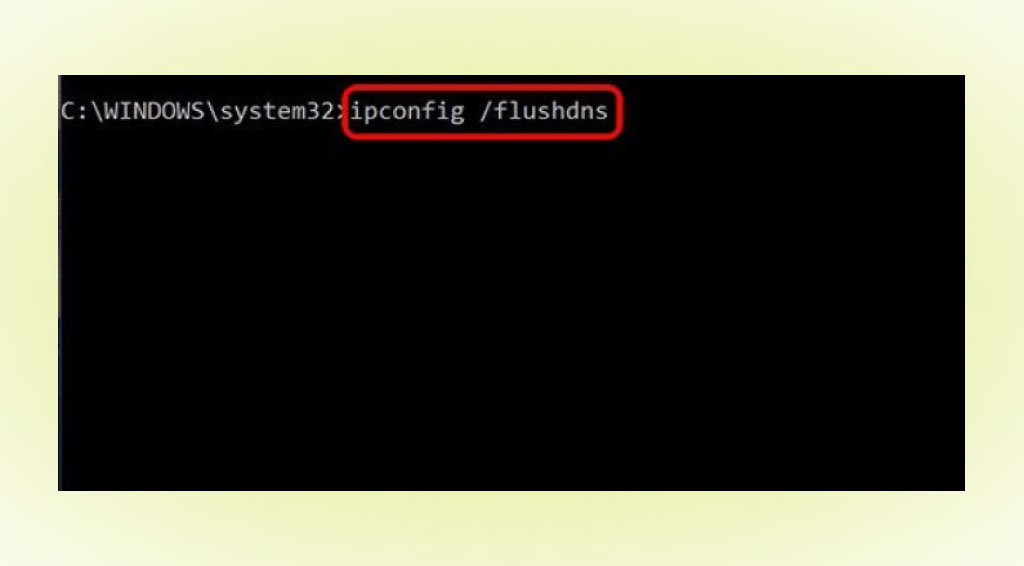
Task: Click the ipconfig command word
Action: coord(406,112)
